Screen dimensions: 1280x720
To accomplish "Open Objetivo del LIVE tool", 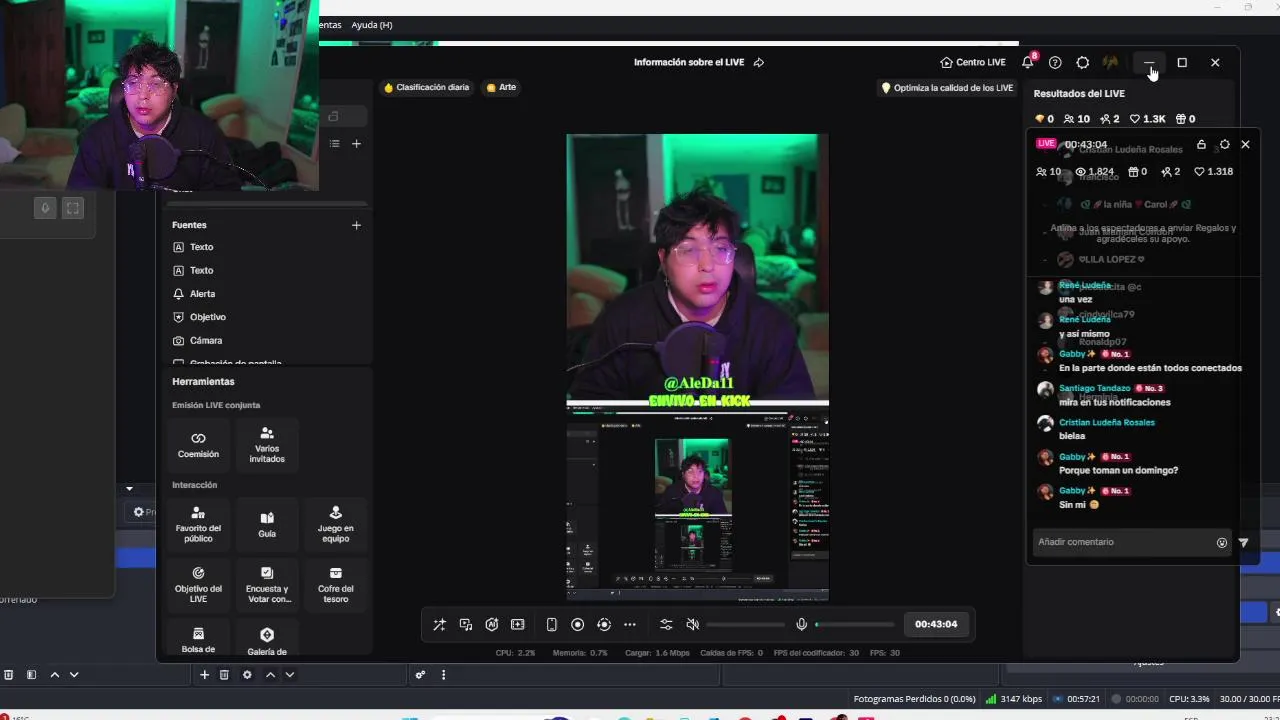I will (x=198, y=584).
